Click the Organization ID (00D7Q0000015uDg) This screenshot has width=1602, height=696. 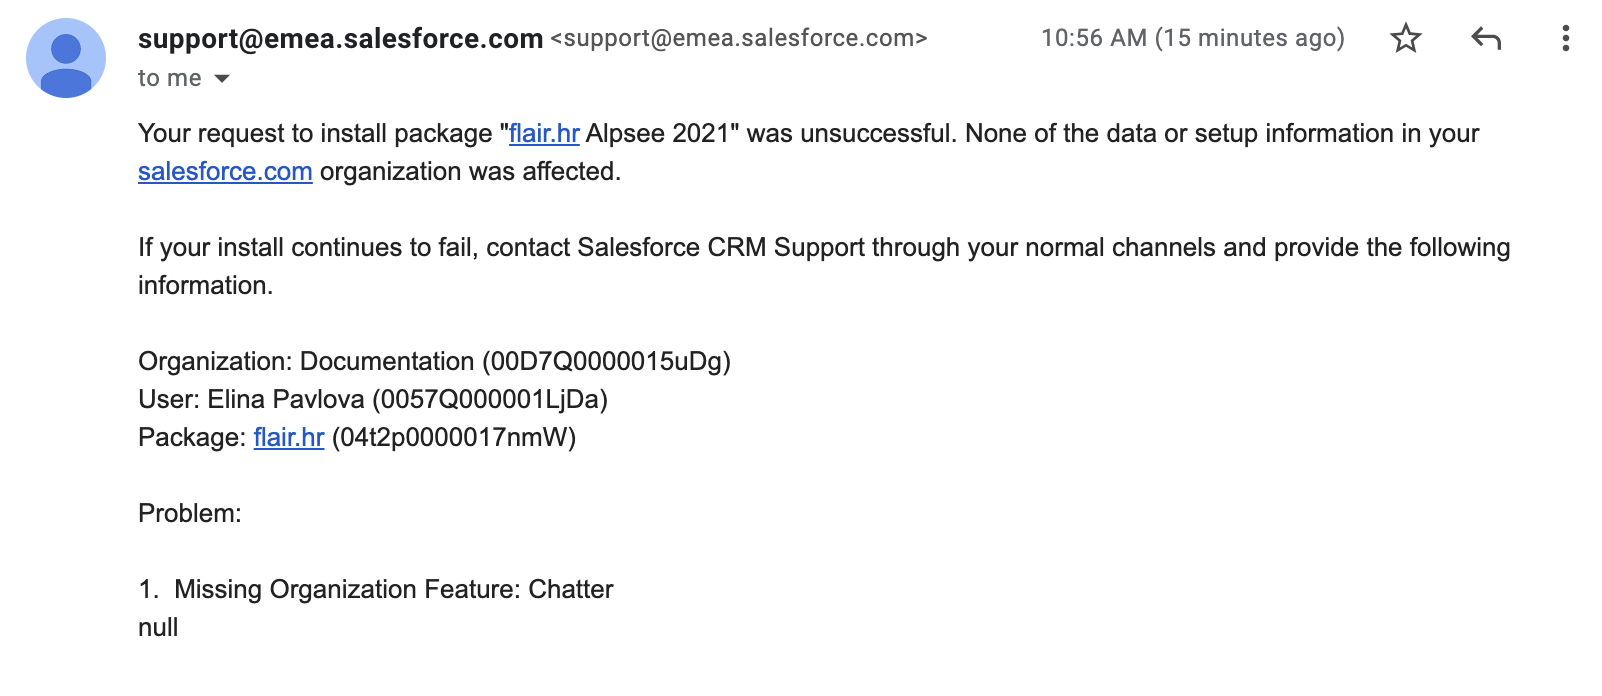tap(610, 362)
